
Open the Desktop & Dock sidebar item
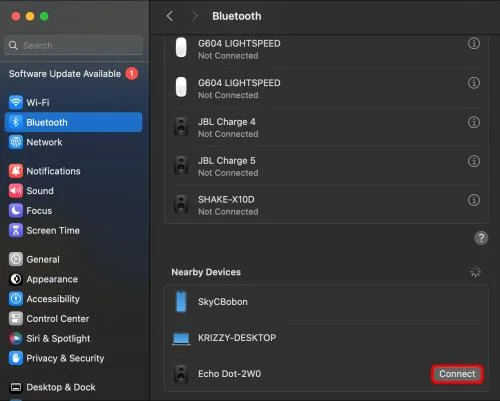tap(73, 387)
